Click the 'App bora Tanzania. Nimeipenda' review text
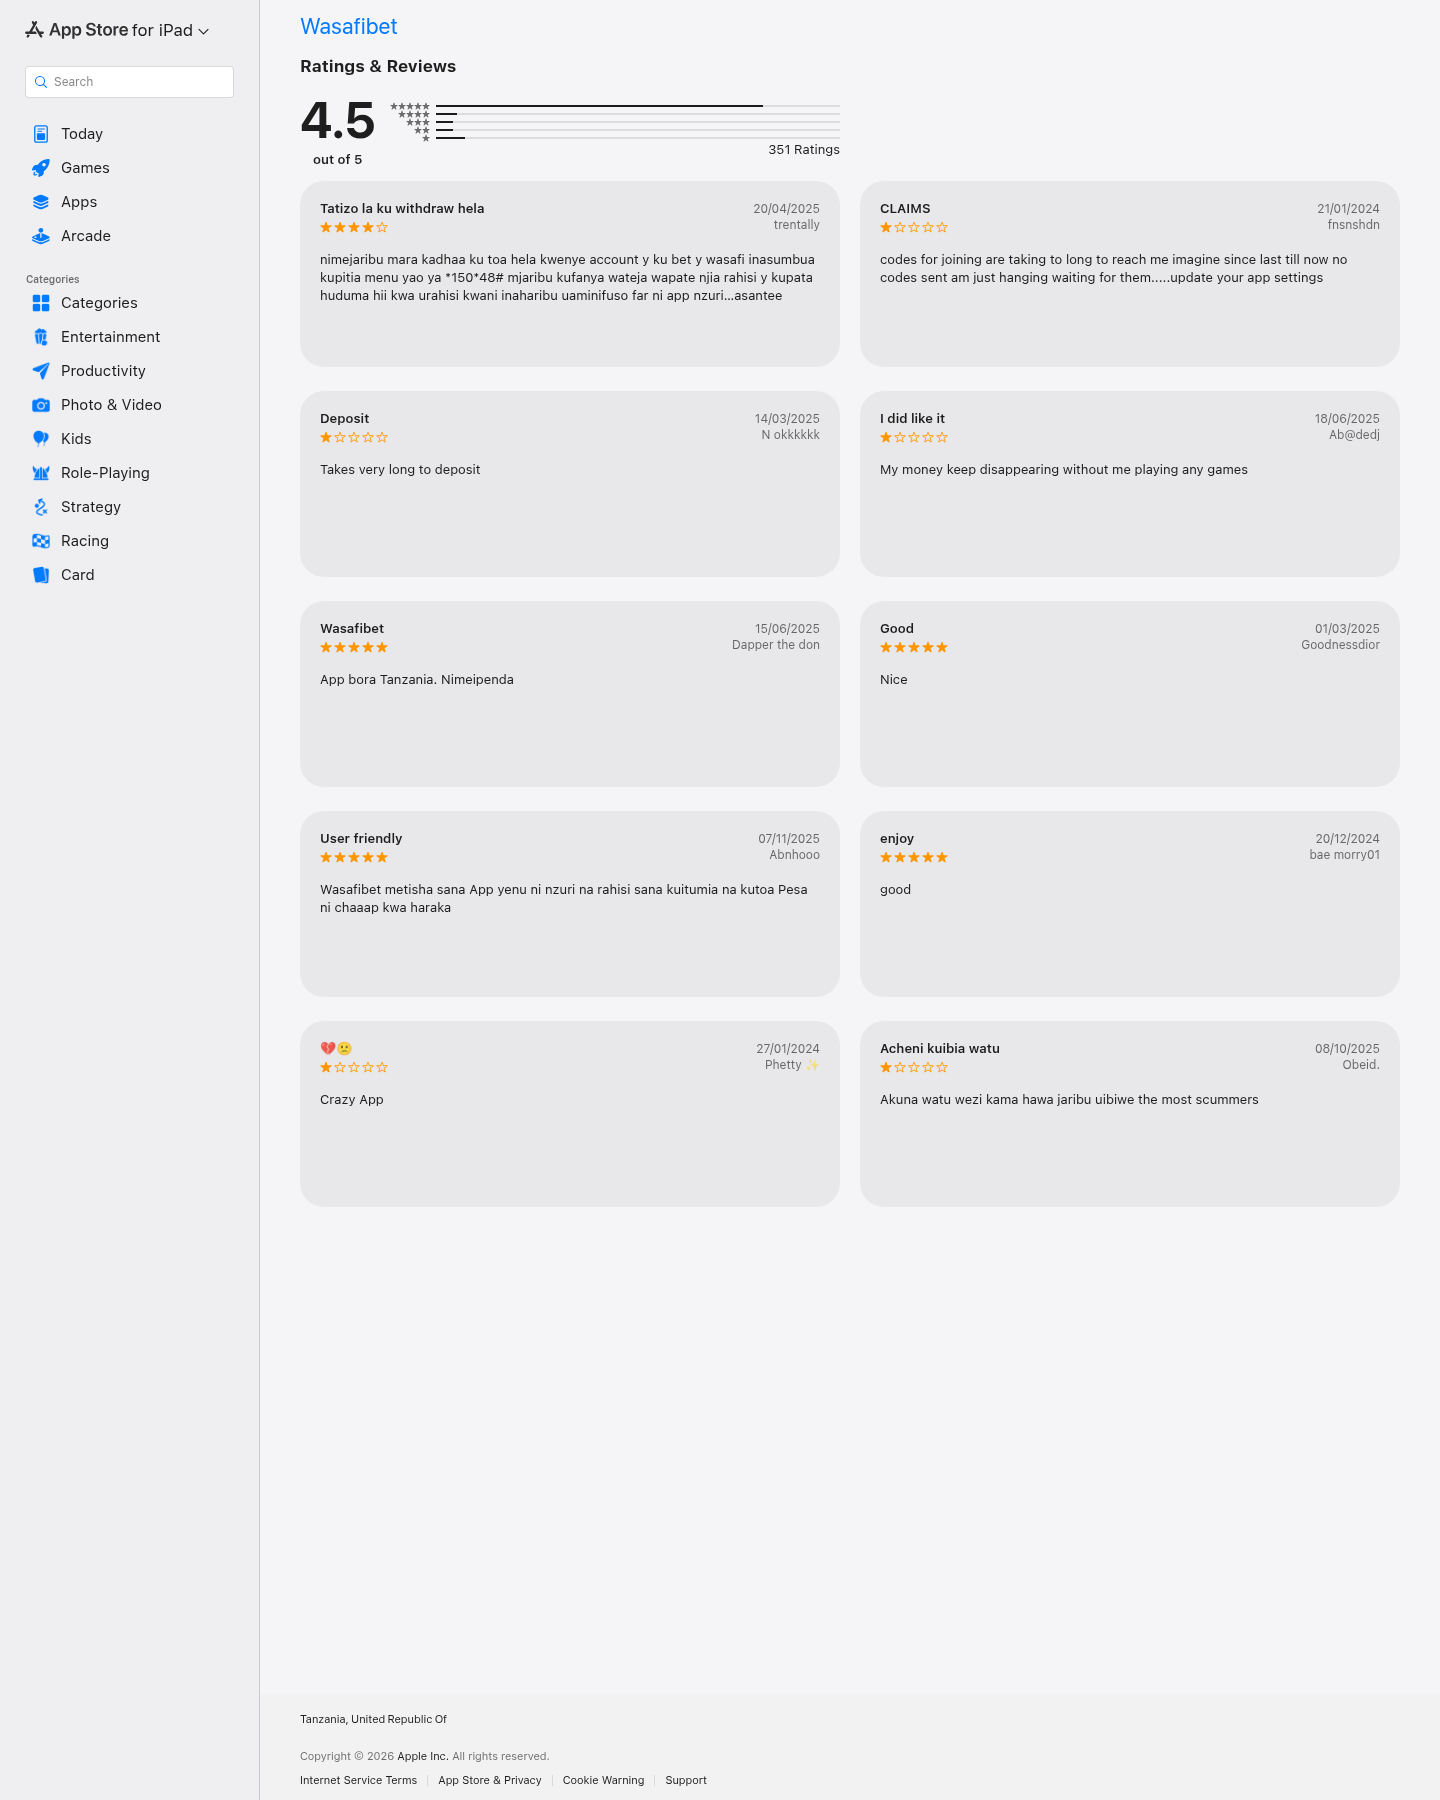Viewport: 1440px width, 1800px height. [417, 680]
